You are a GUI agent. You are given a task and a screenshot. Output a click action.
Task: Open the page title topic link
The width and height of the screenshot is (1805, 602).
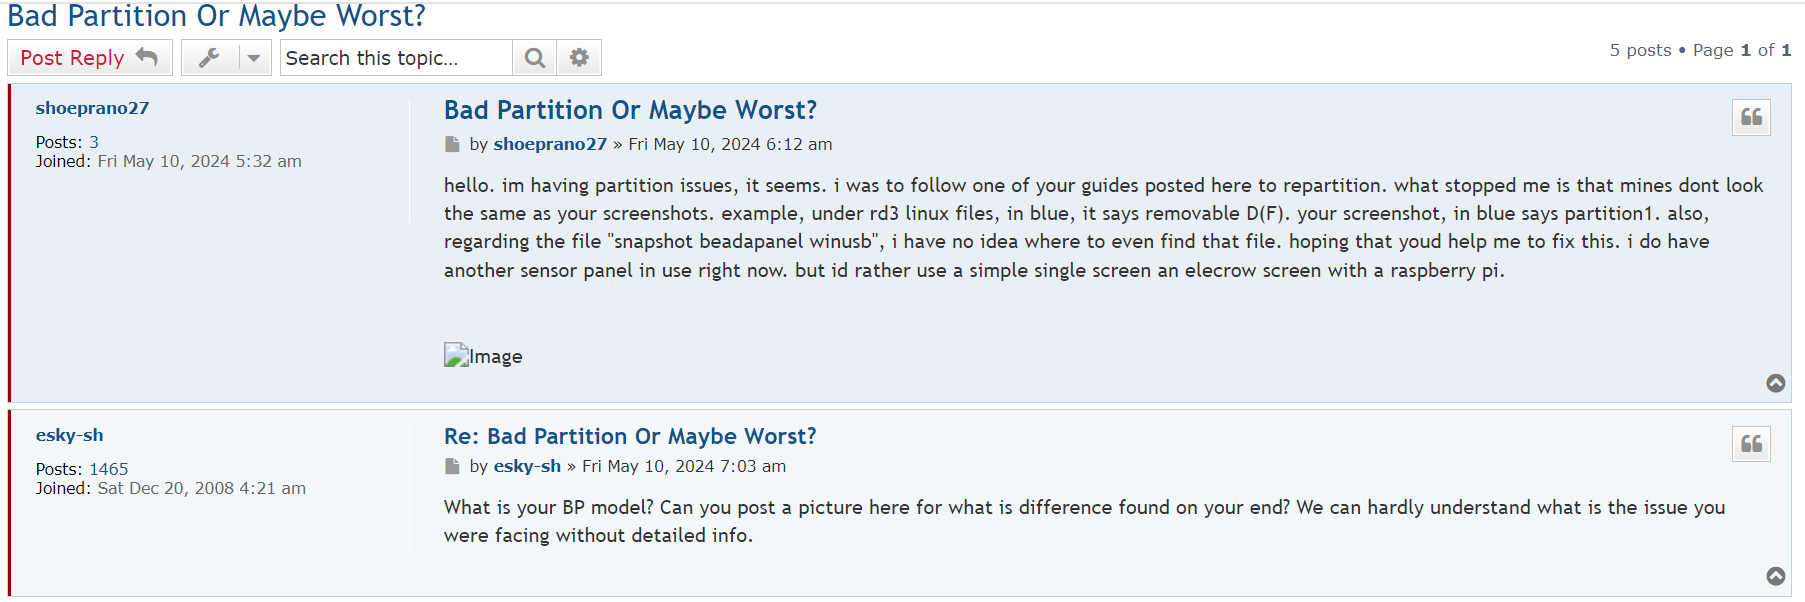point(216,16)
